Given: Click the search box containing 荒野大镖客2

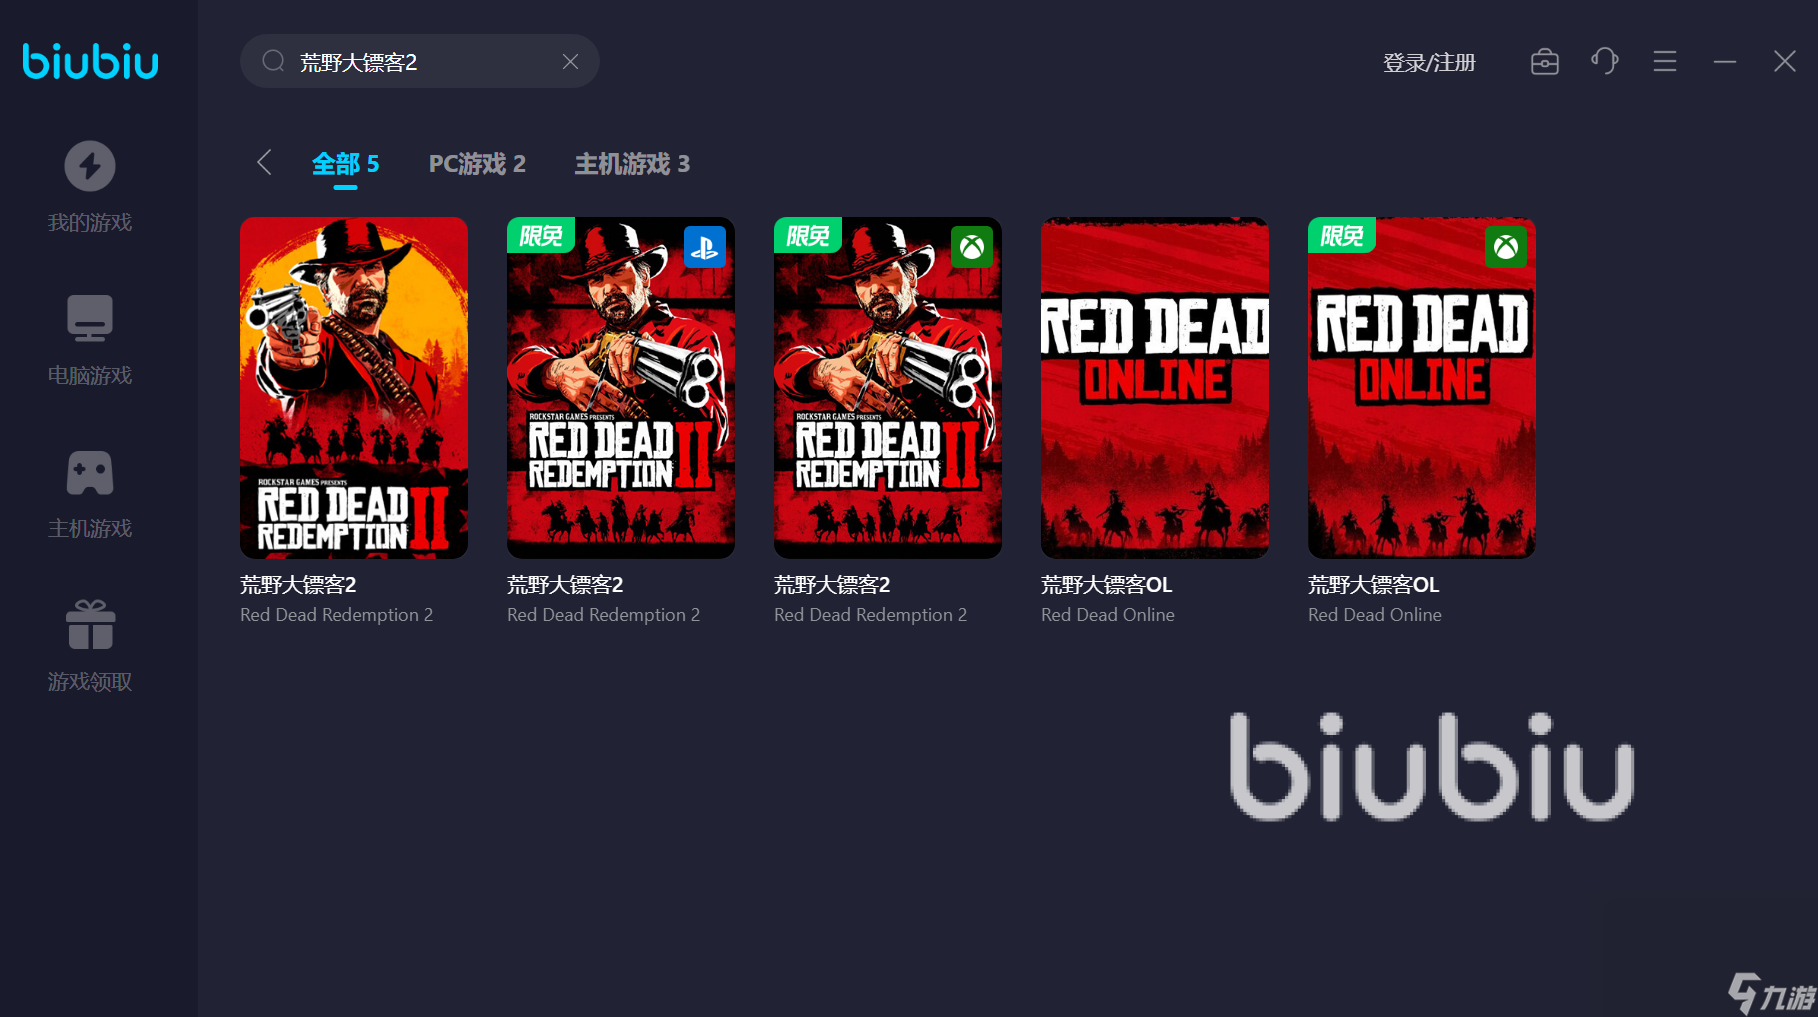Looking at the screenshot, I should pos(420,61).
